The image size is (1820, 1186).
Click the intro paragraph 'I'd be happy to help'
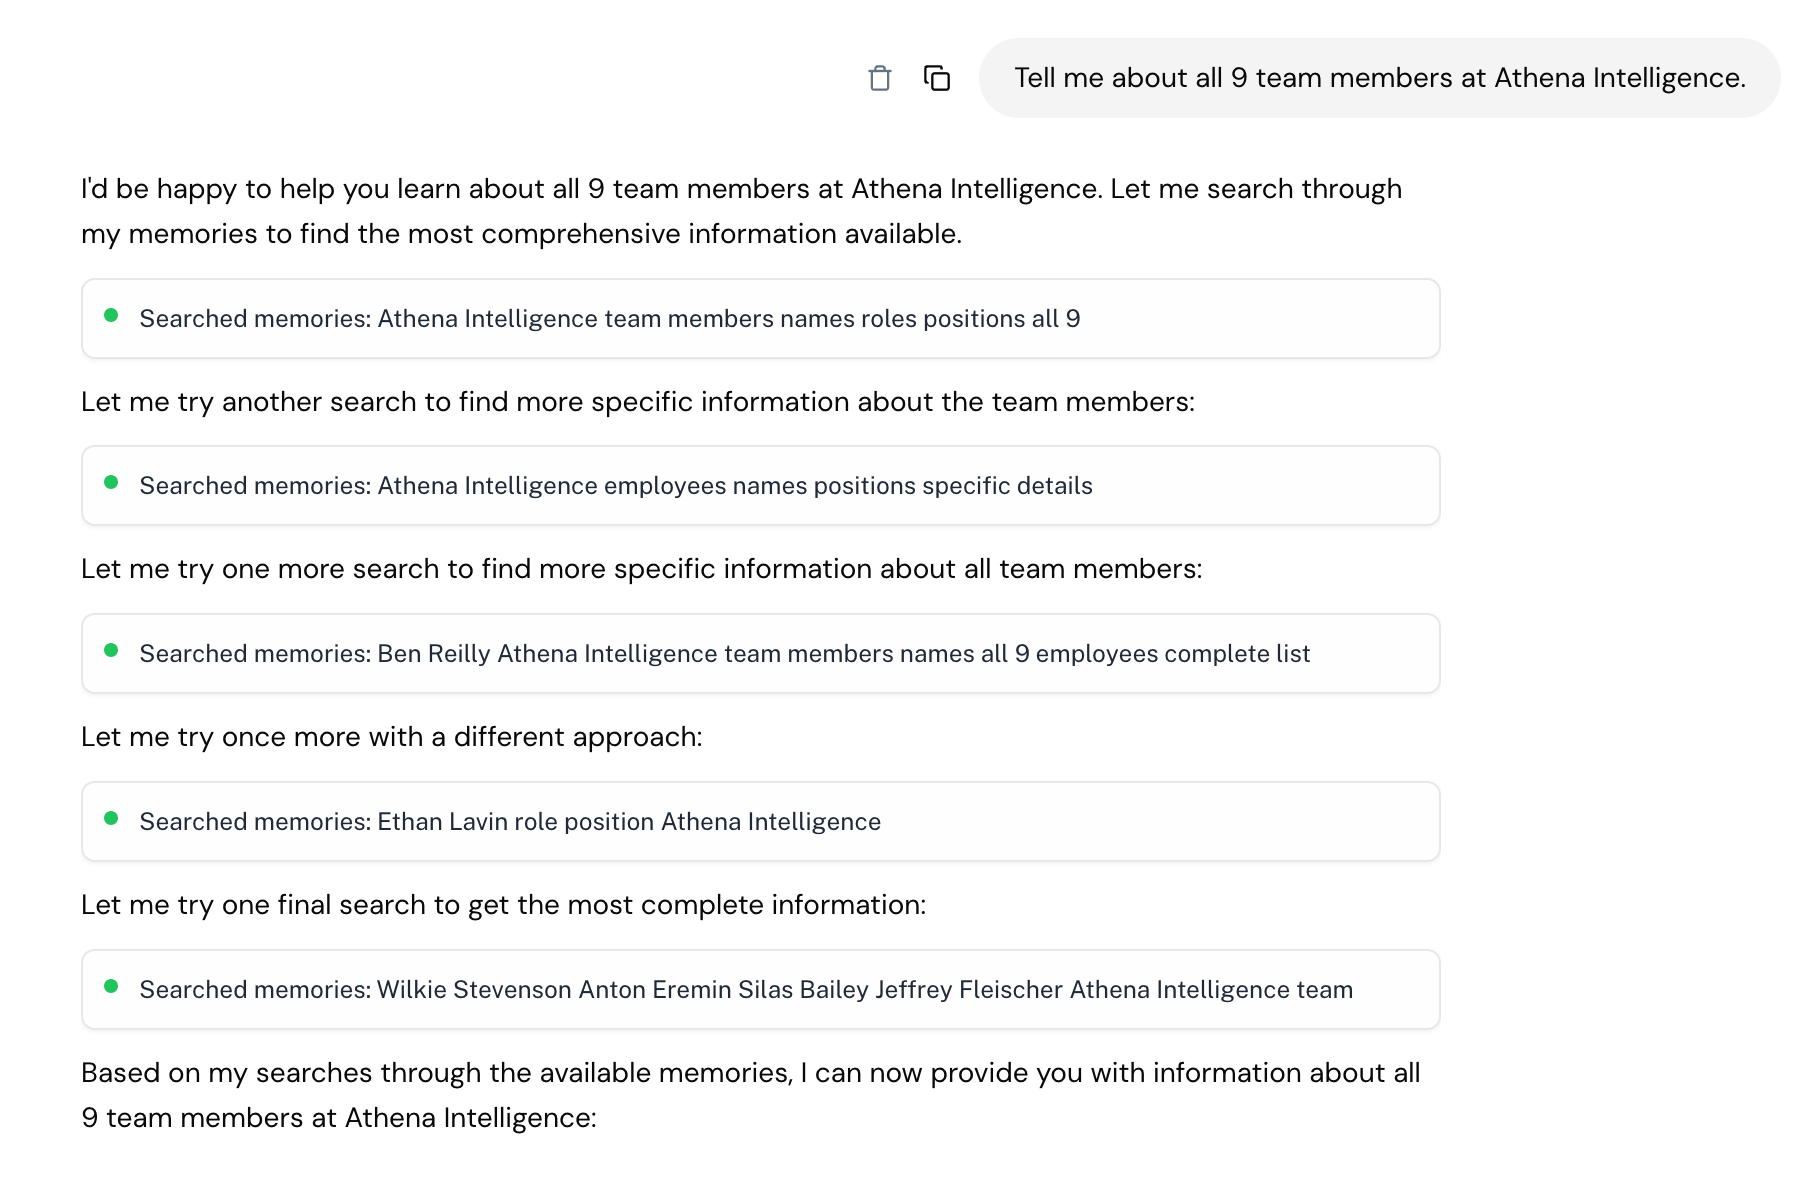(741, 211)
